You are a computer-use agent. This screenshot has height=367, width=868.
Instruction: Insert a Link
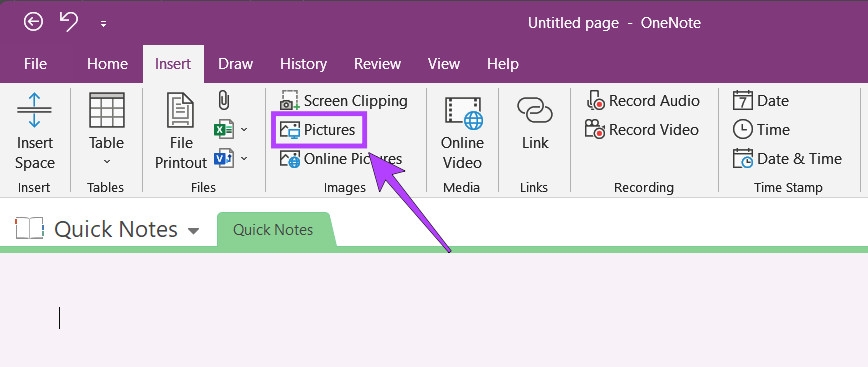click(x=535, y=123)
